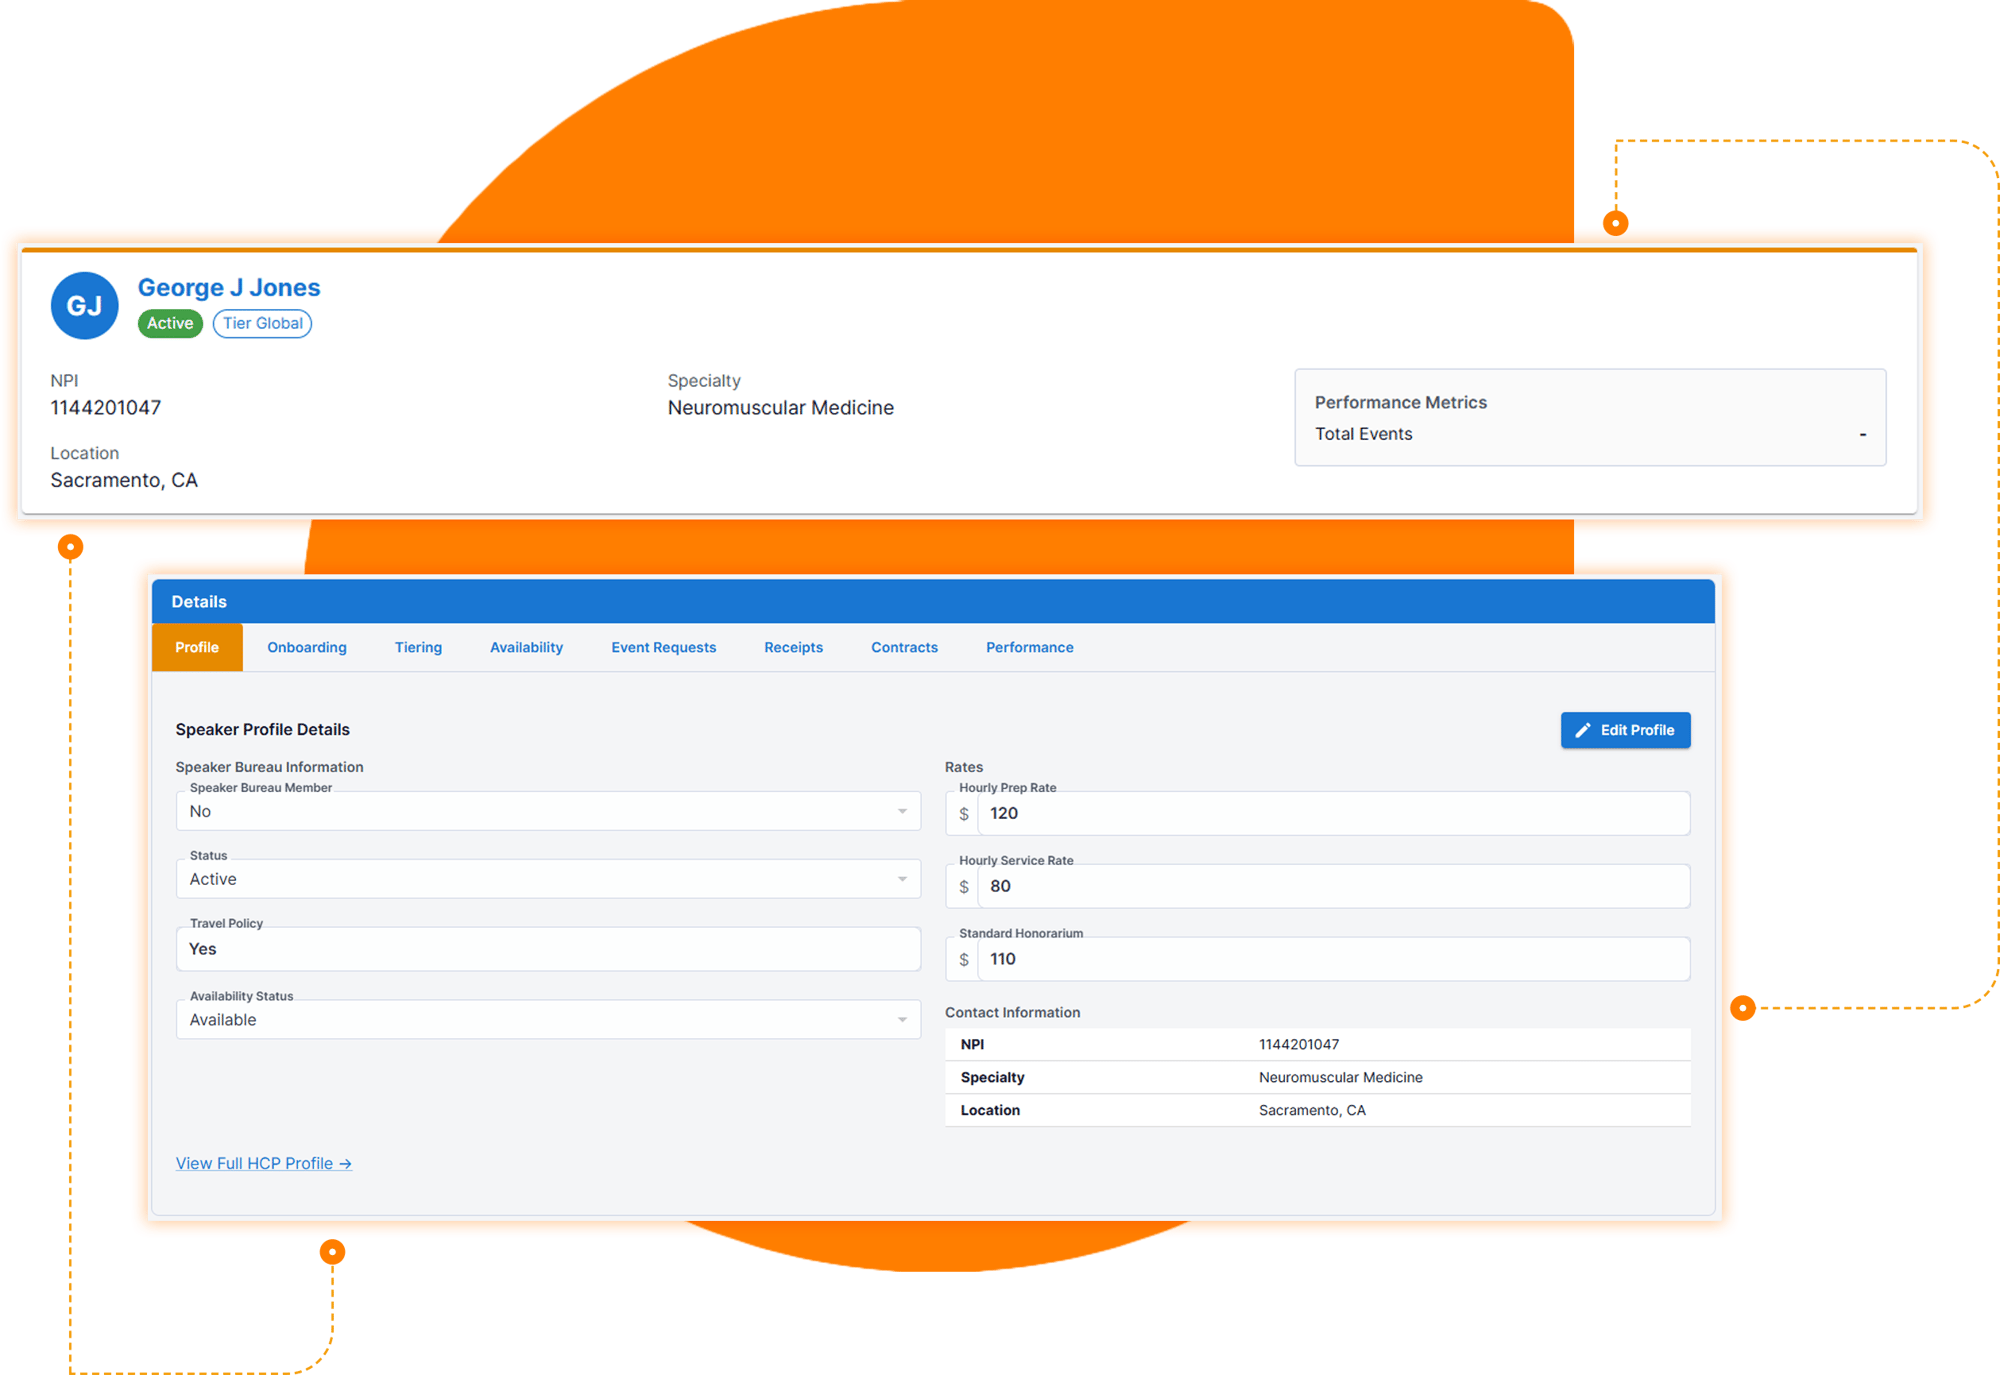Click the Performance Metrics Total Events value
The width and height of the screenshot is (2000, 1375).
[x=1861, y=433]
